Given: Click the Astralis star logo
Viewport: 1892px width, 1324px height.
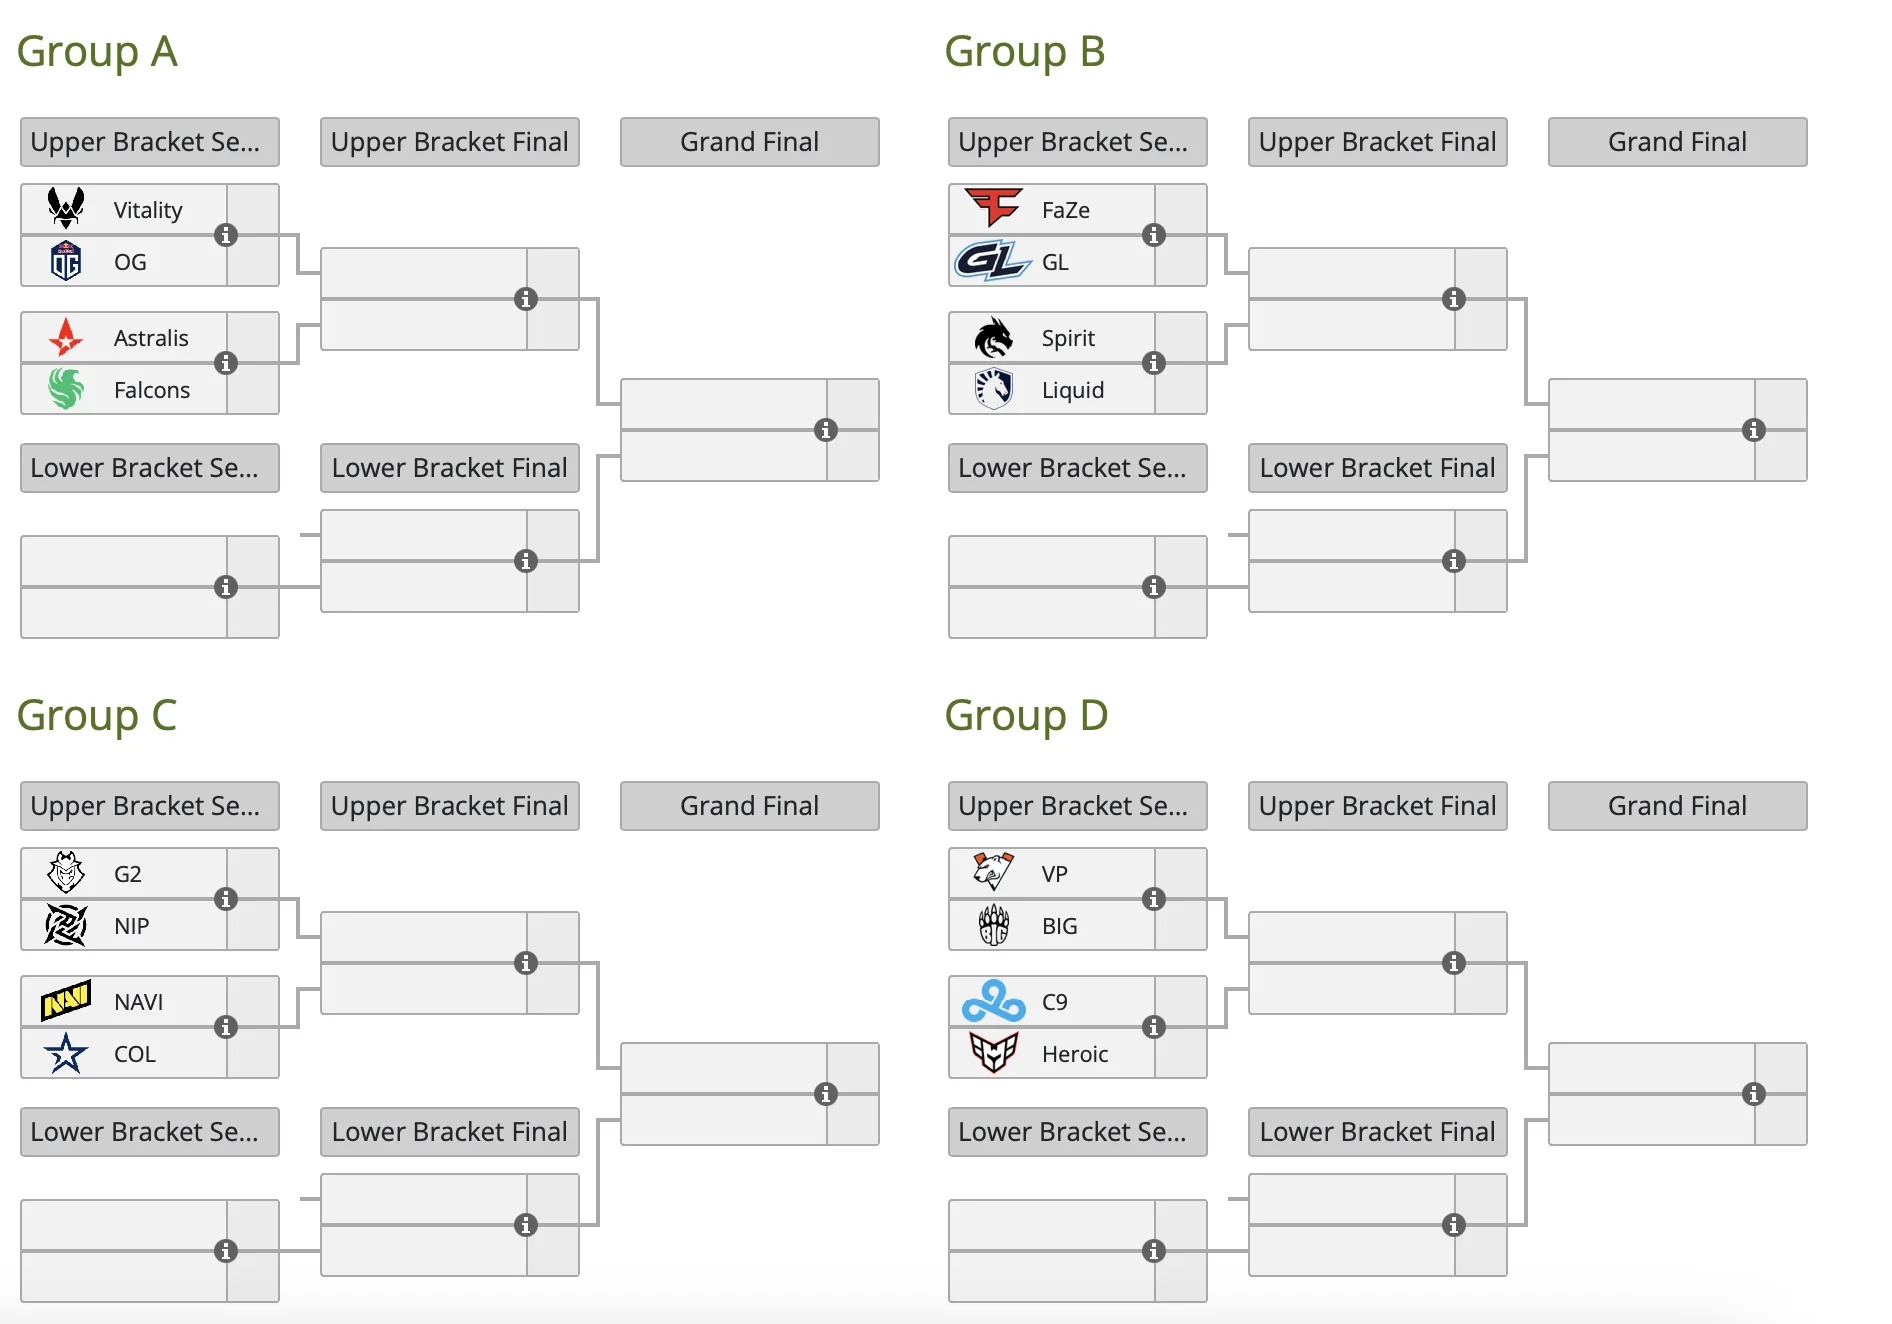Looking at the screenshot, I should pyautogui.click(x=66, y=338).
